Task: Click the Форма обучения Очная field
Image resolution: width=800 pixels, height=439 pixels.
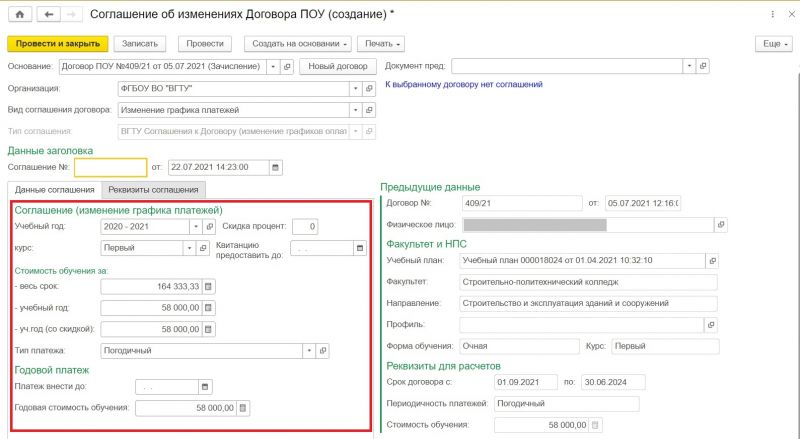Action: 519,346
